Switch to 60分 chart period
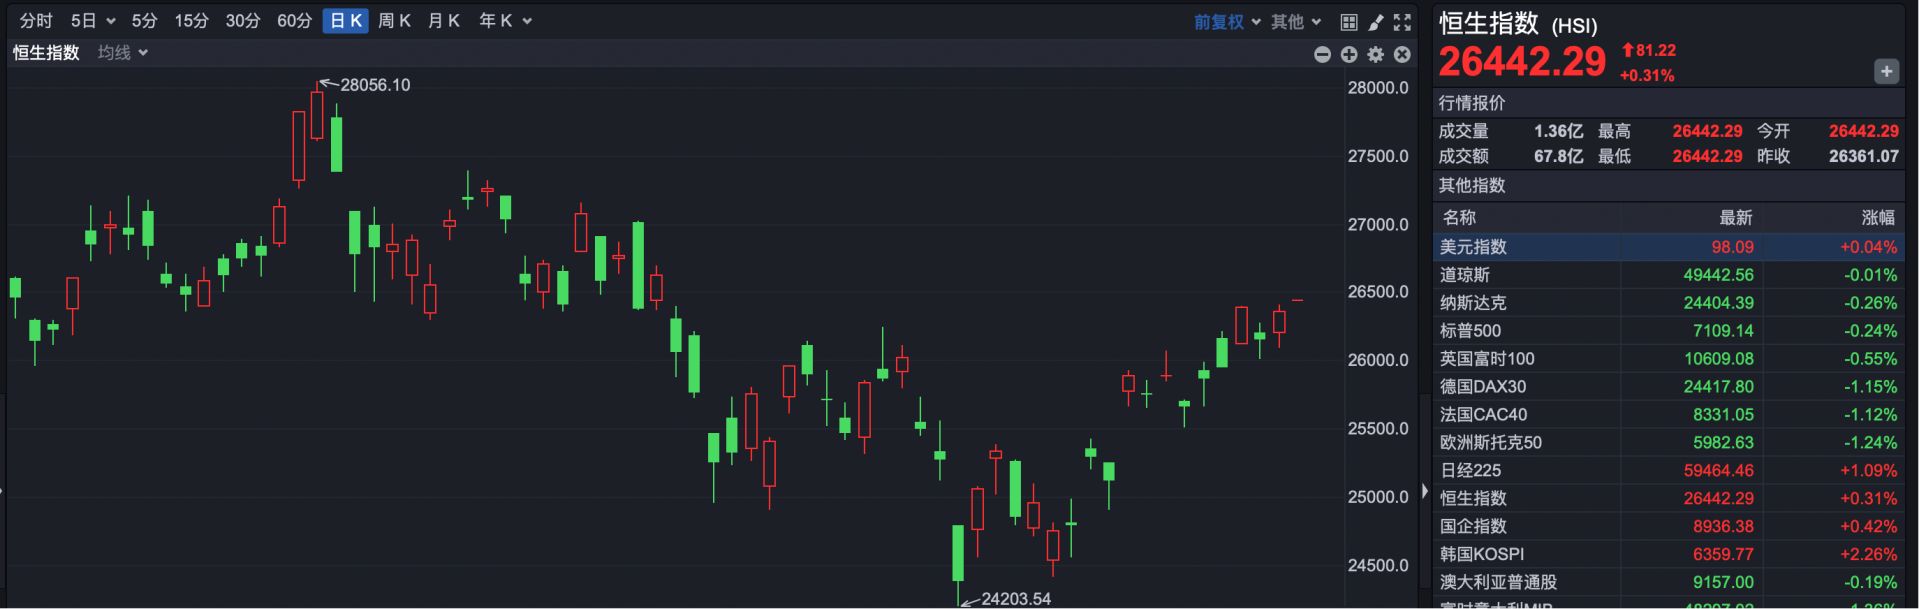 coord(294,21)
